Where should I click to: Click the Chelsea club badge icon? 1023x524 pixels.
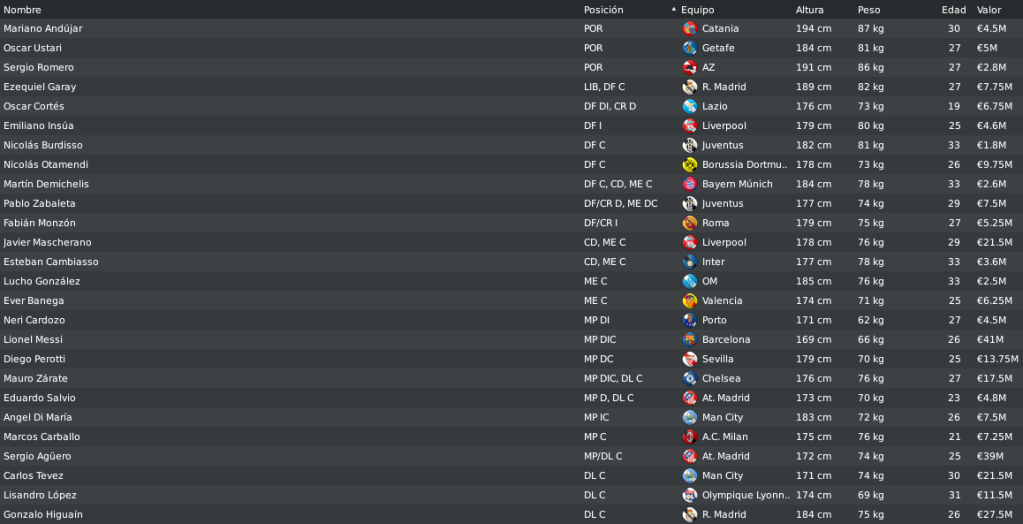(689, 379)
